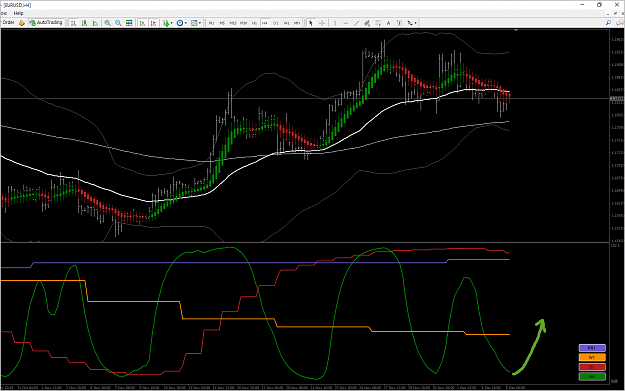The image size is (625, 391).
Task: Select the D1 timeframe toolbar button
Action: pyautogui.click(x=275, y=23)
